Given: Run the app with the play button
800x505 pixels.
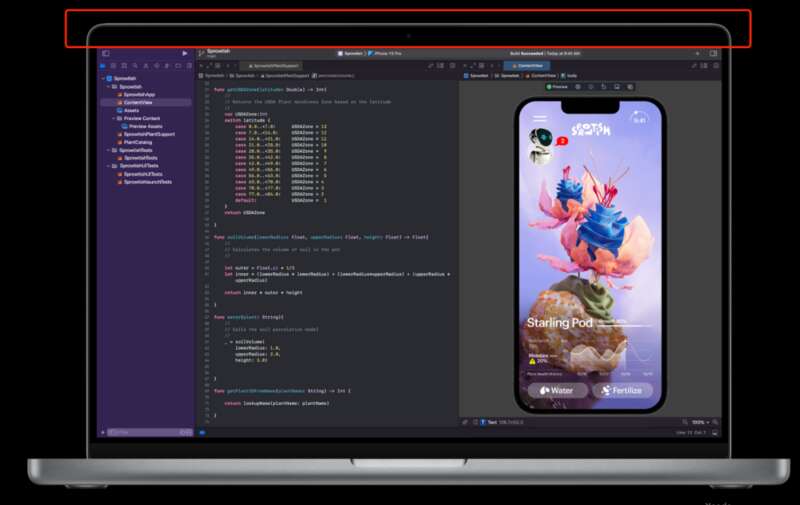Looking at the screenshot, I should pos(185,53).
